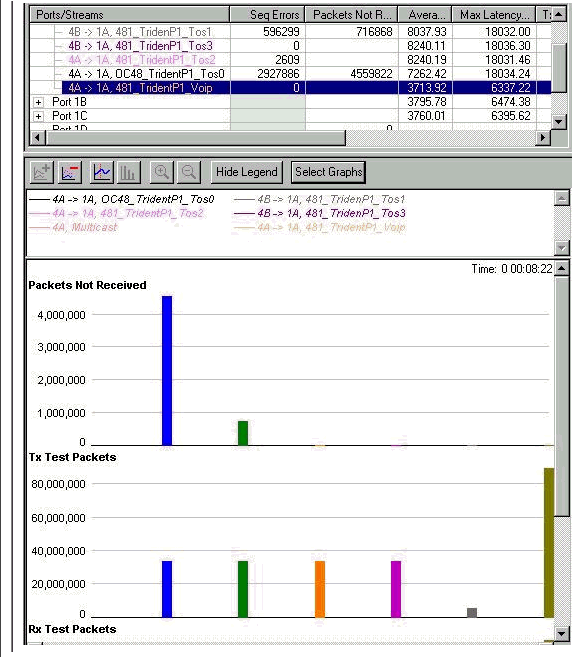The image size is (572, 657).
Task: Click the zoom in magnifier icon
Action: point(162,172)
